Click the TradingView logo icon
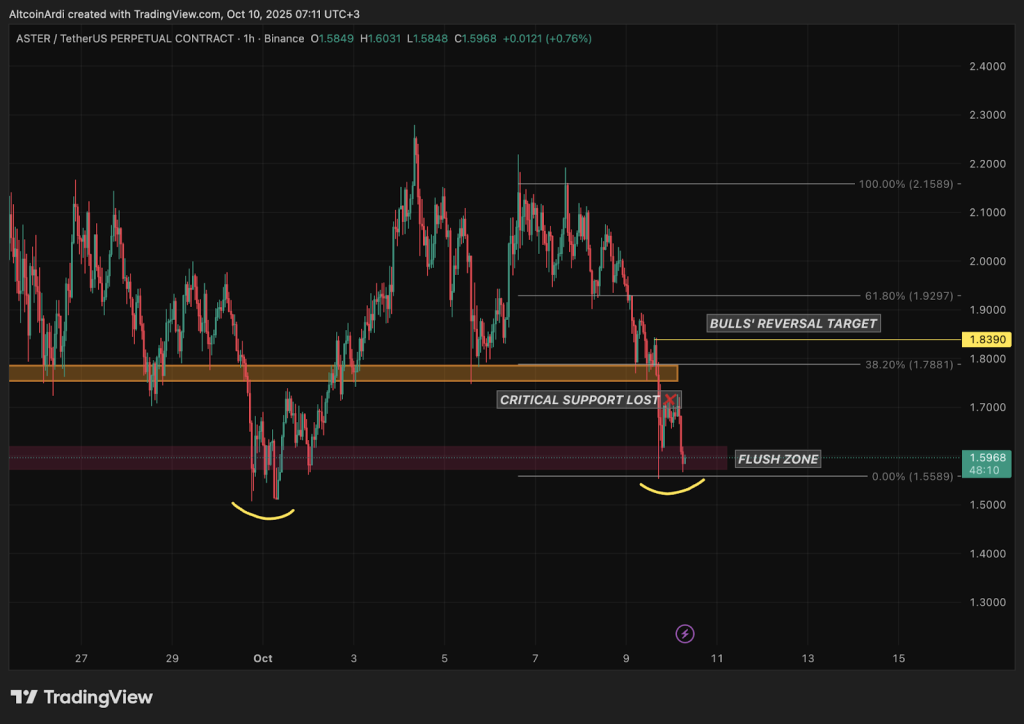 click(x=24, y=697)
